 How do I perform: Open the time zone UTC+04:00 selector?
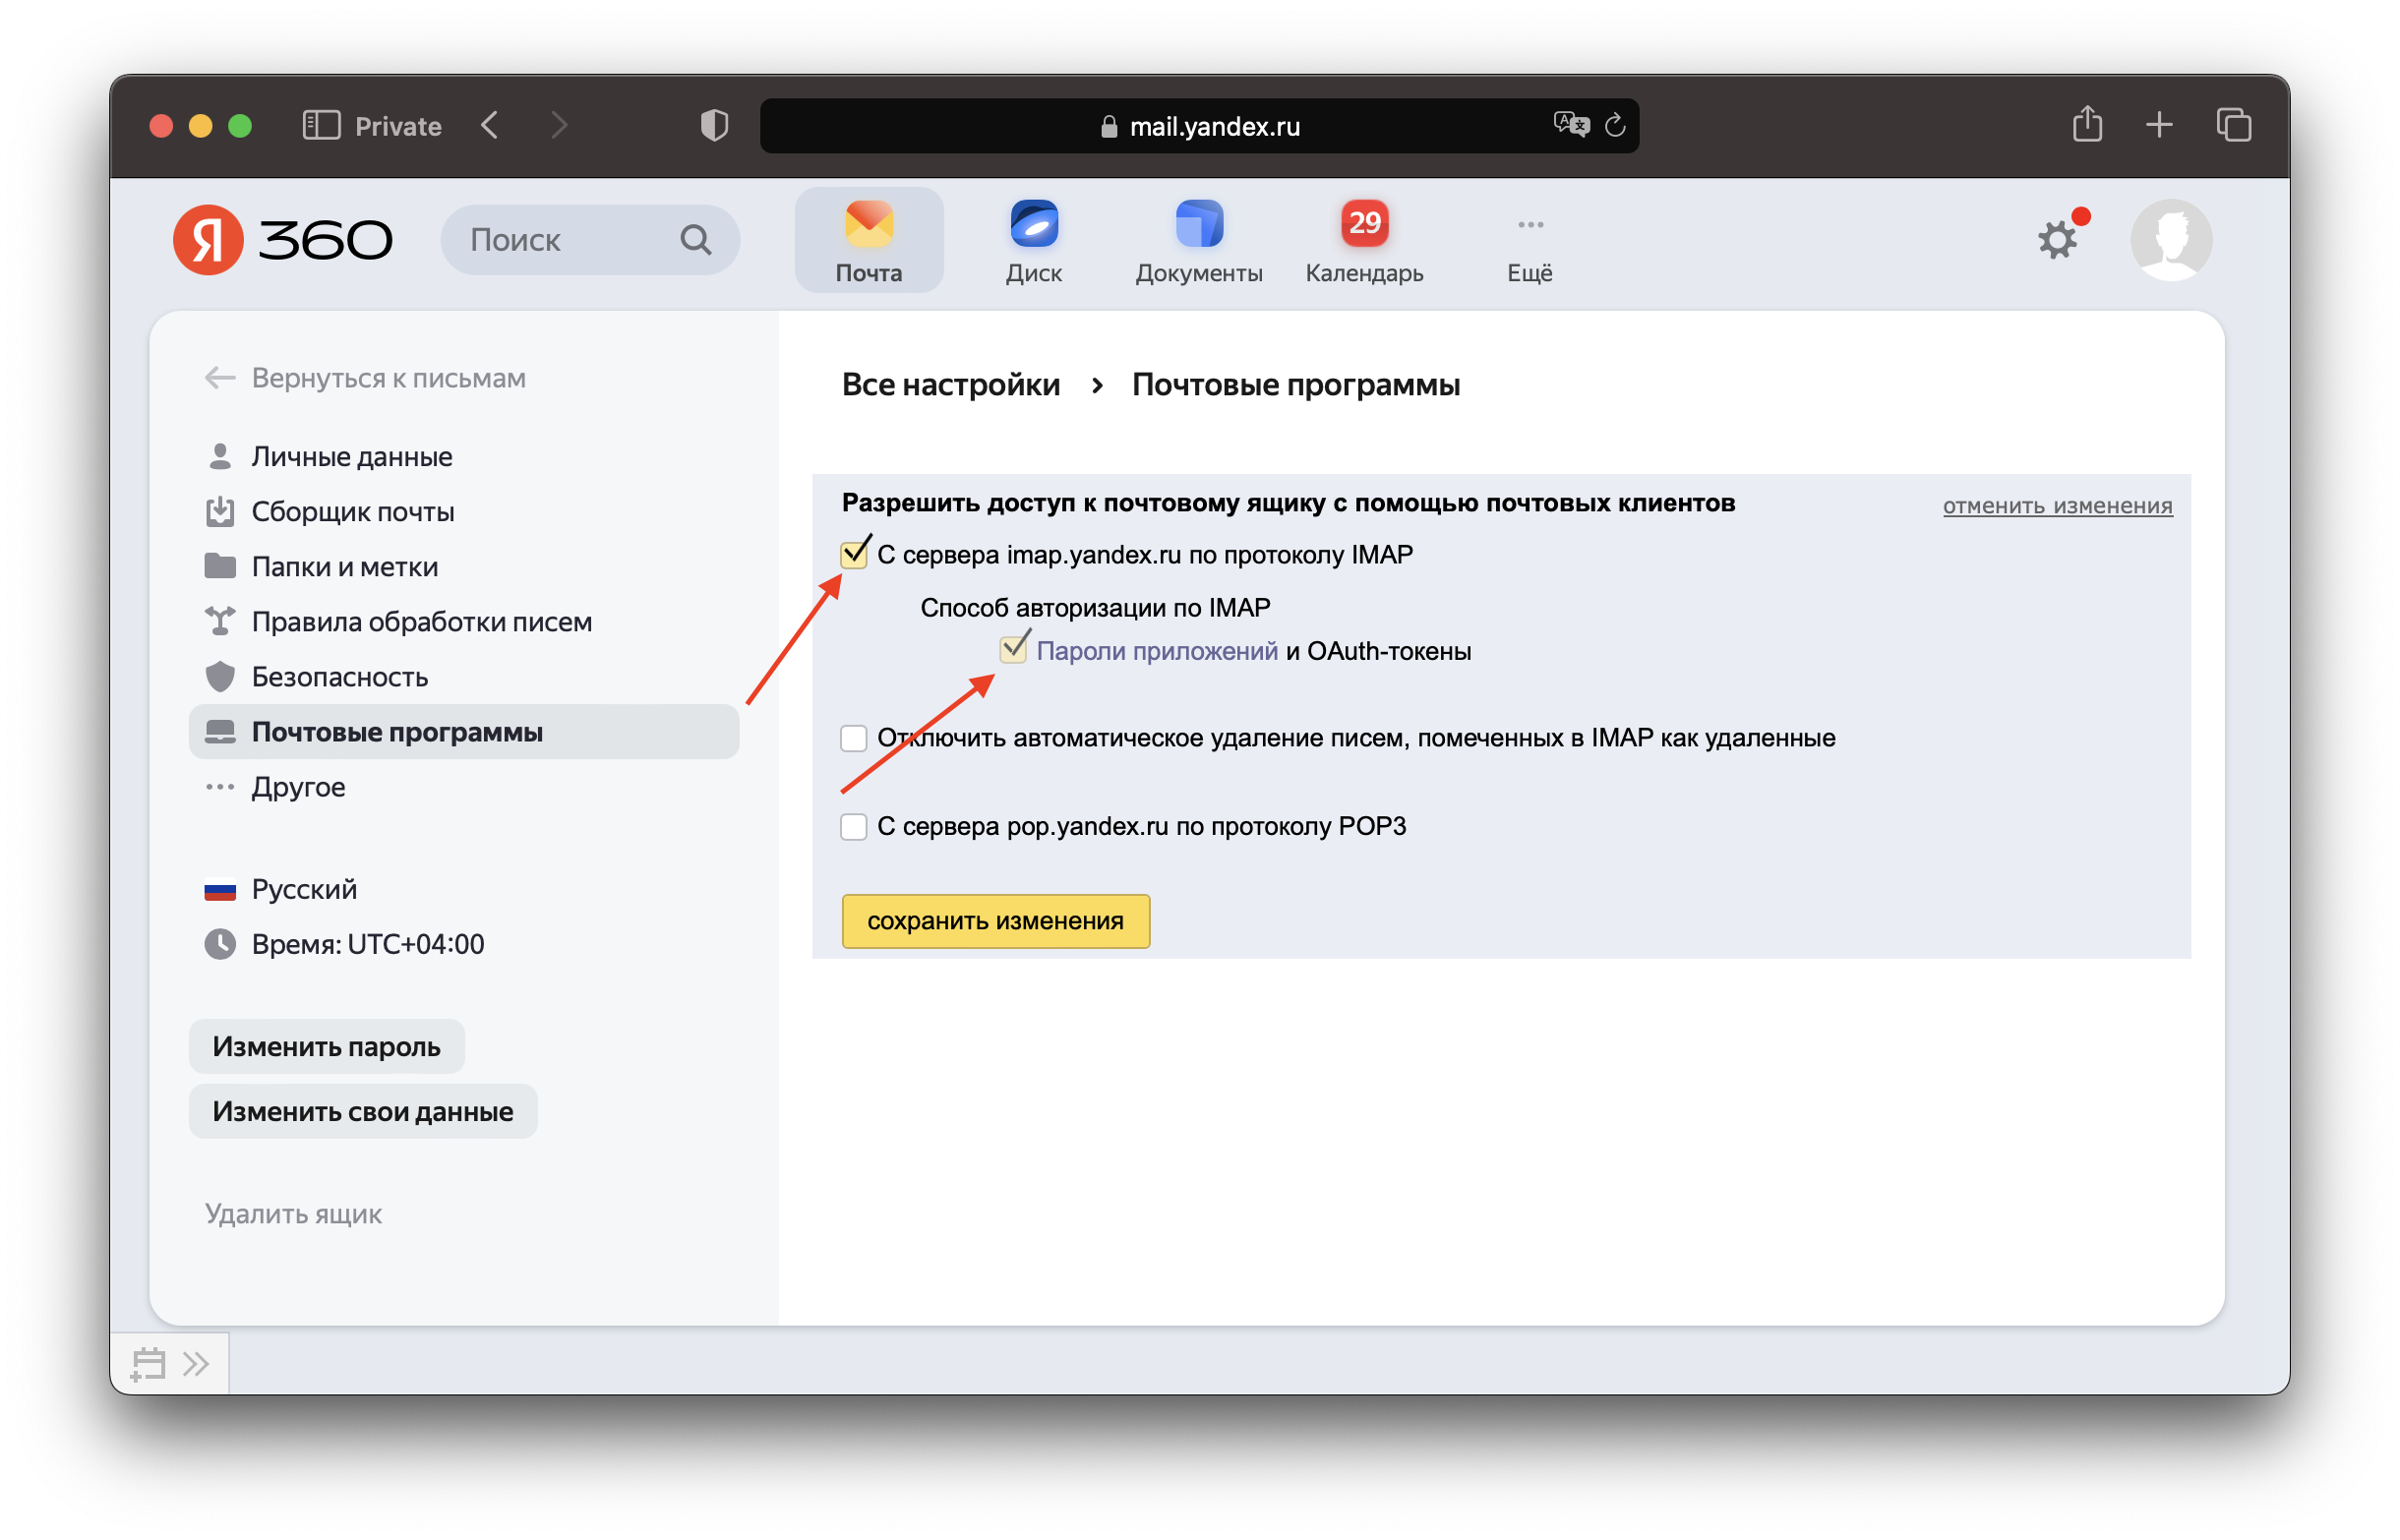[x=367, y=944]
